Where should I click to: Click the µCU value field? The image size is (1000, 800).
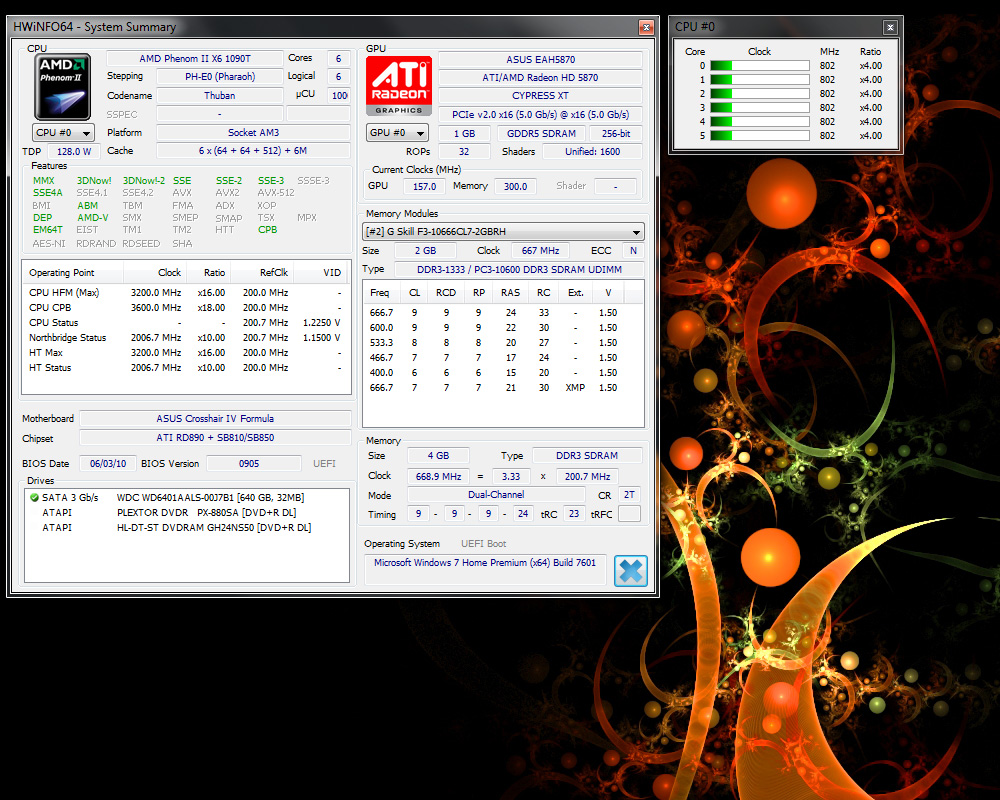(339, 96)
